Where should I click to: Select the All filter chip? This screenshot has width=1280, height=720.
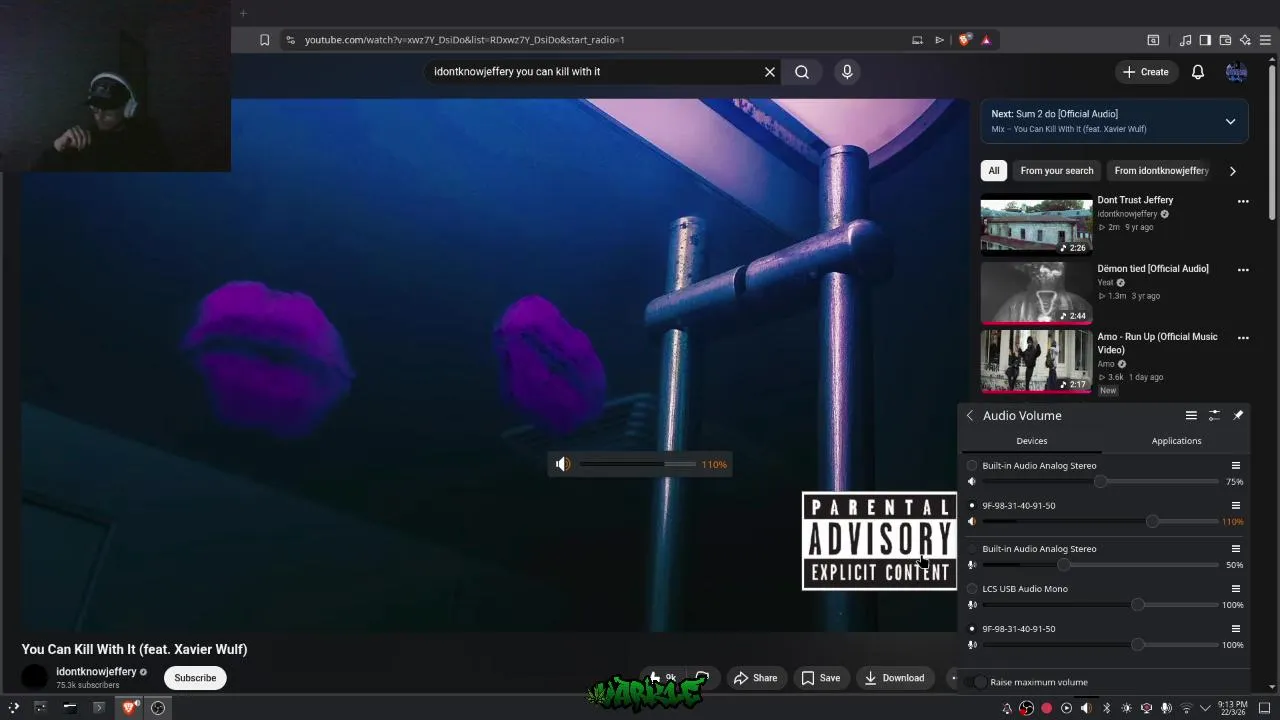993,171
